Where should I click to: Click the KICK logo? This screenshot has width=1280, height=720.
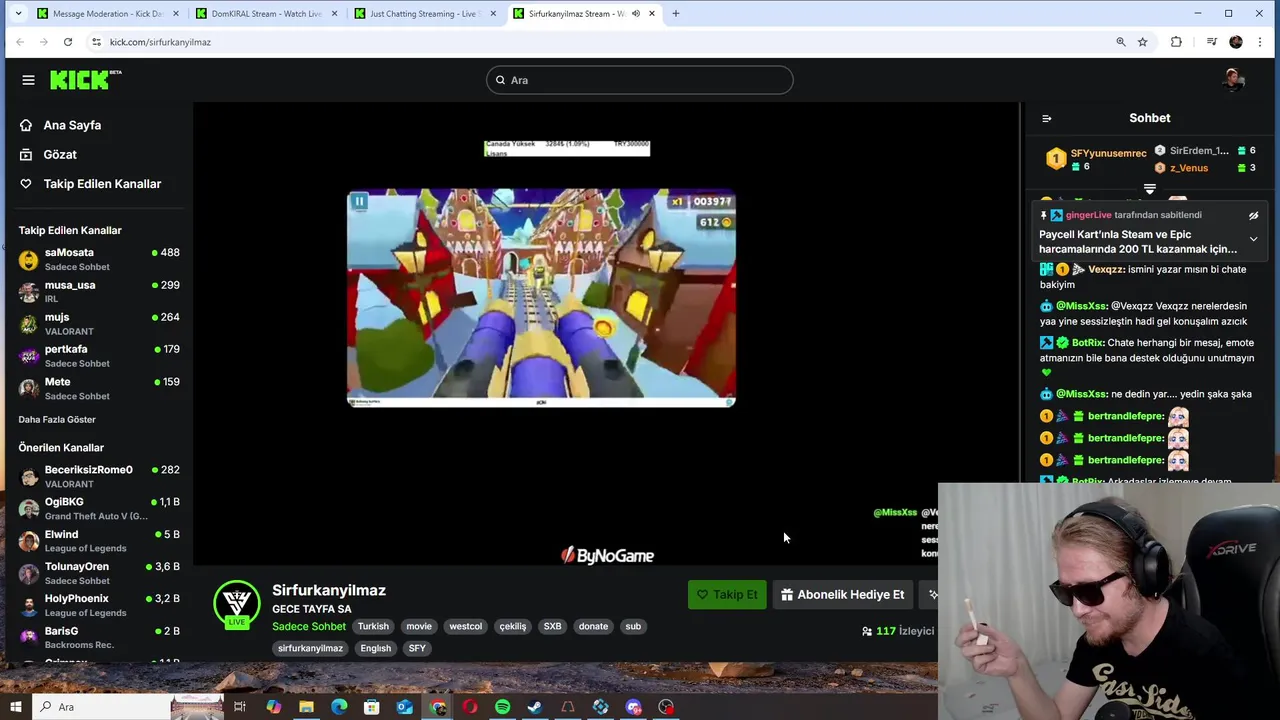click(85, 80)
